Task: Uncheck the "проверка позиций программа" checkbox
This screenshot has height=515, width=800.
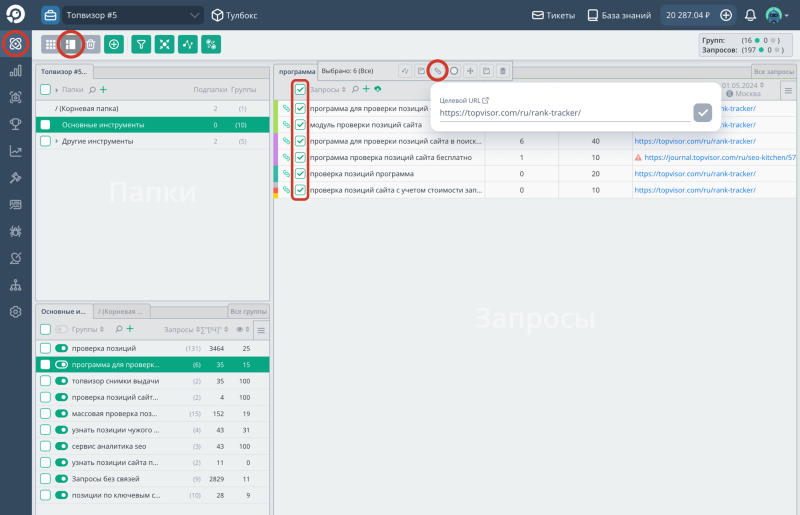Action: tap(300, 174)
